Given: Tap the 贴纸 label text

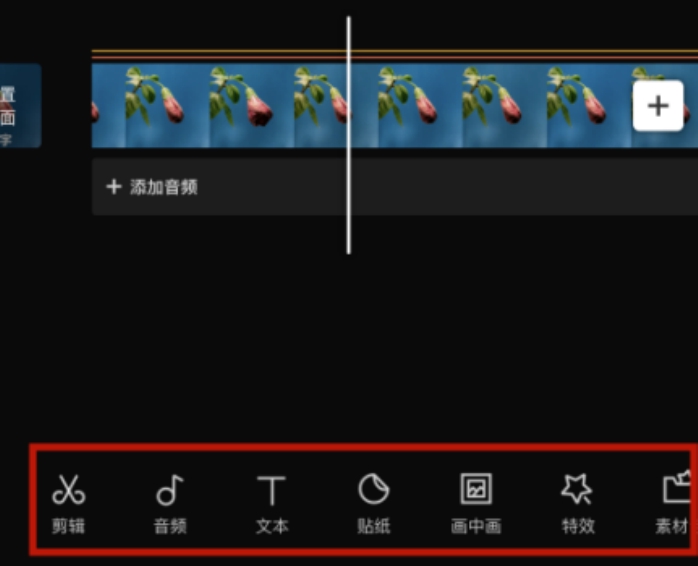Looking at the screenshot, I should (x=374, y=526).
